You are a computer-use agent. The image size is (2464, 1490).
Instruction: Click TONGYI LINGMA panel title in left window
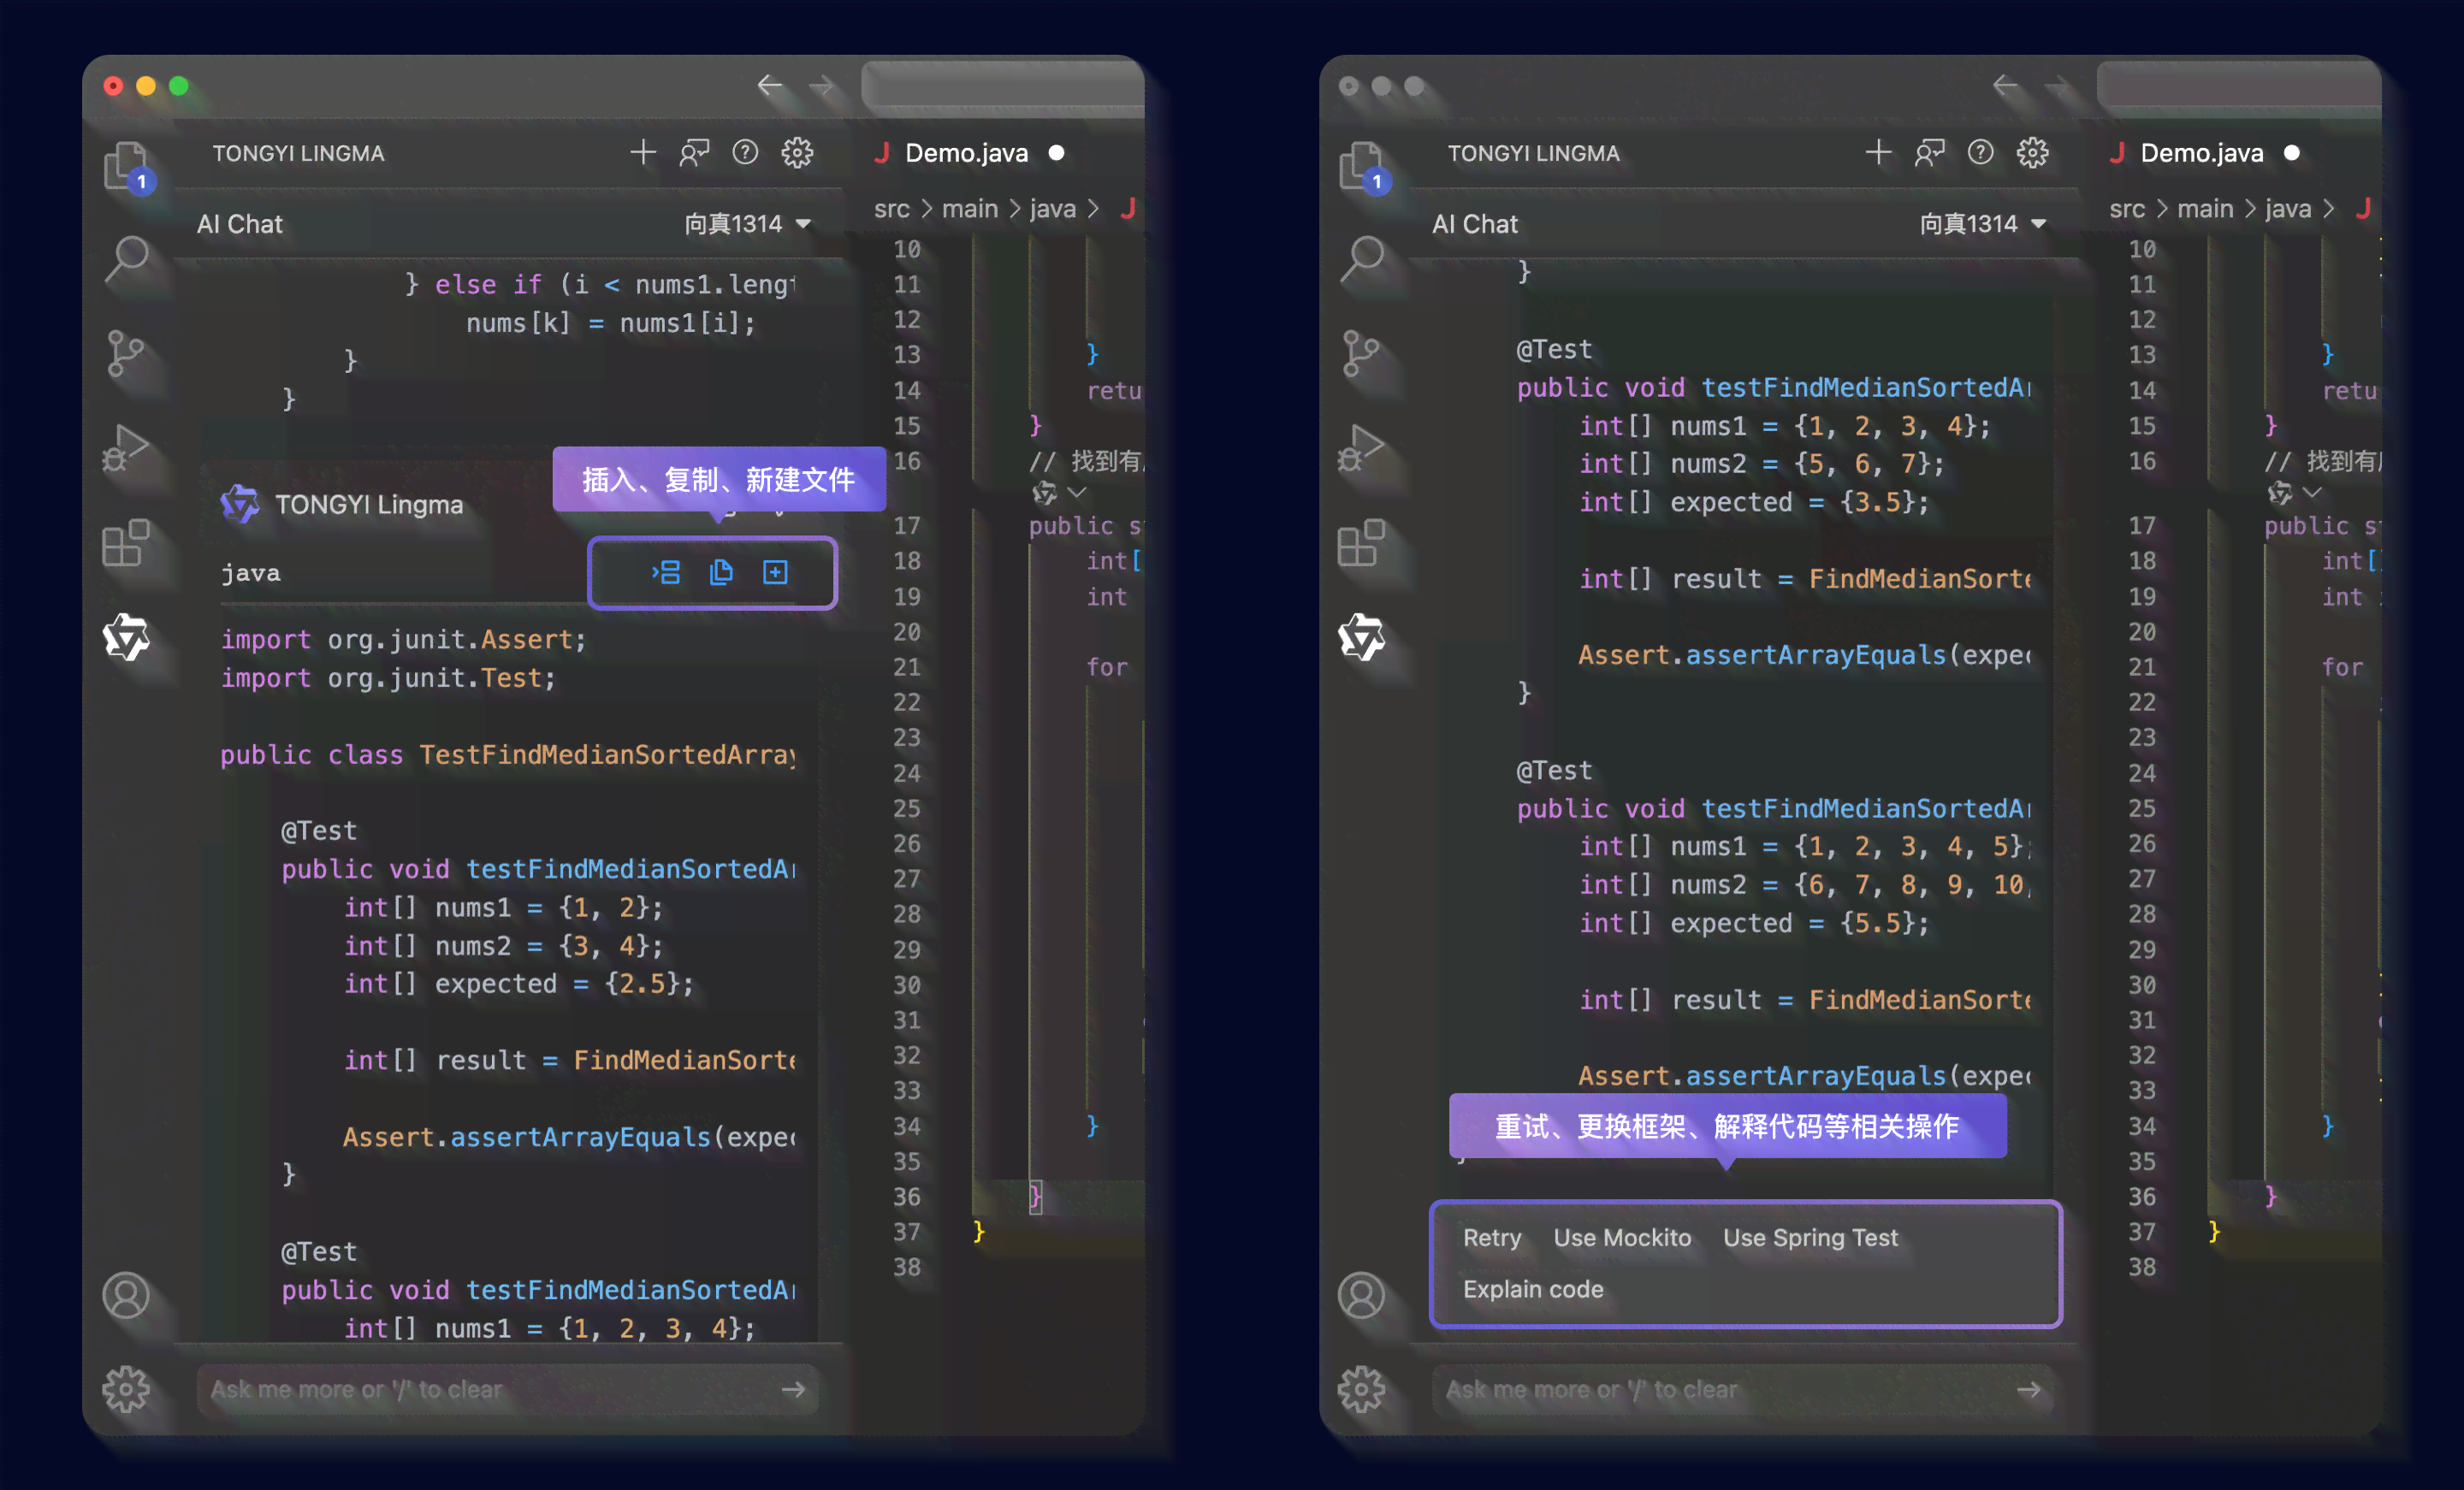(x=298, y=153)
